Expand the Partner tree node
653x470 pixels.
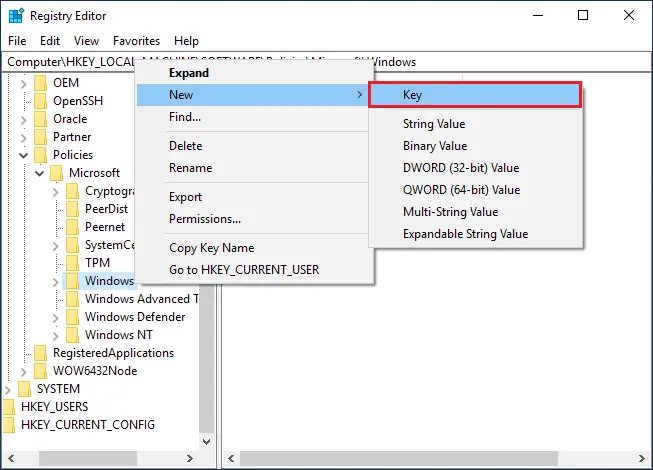pyautogui.click(x=24, y=138)
